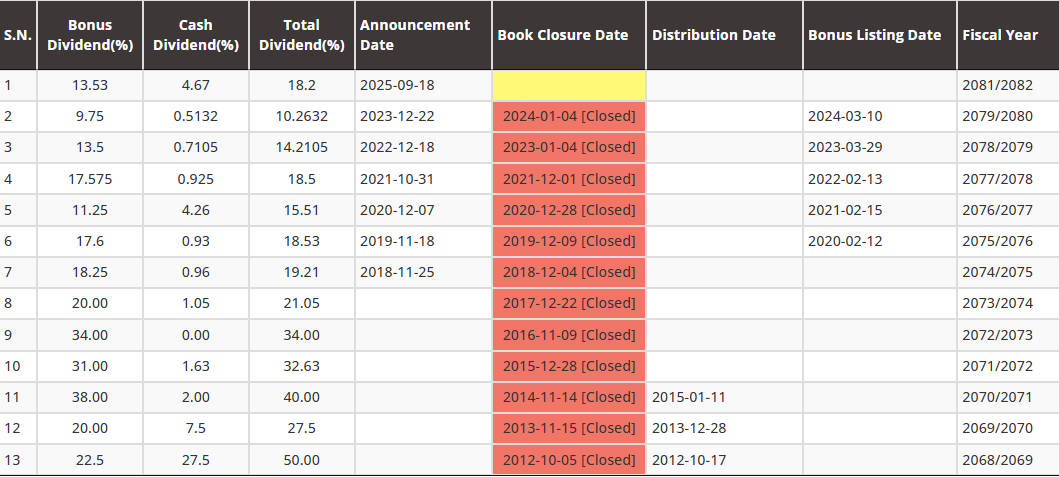Image resolution: width=1059 pixels, height=477 pixels.
Task: Click cash dividend value 27.5
Action: pyautogui.click(x=196, y=460)
